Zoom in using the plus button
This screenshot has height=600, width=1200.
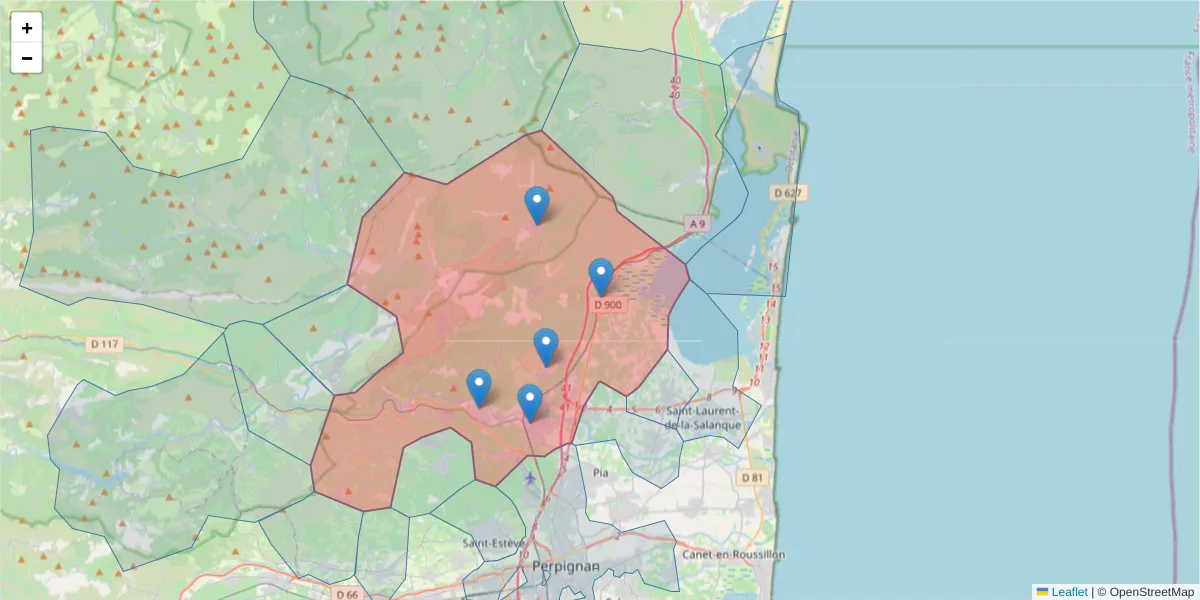coord(26,26)
